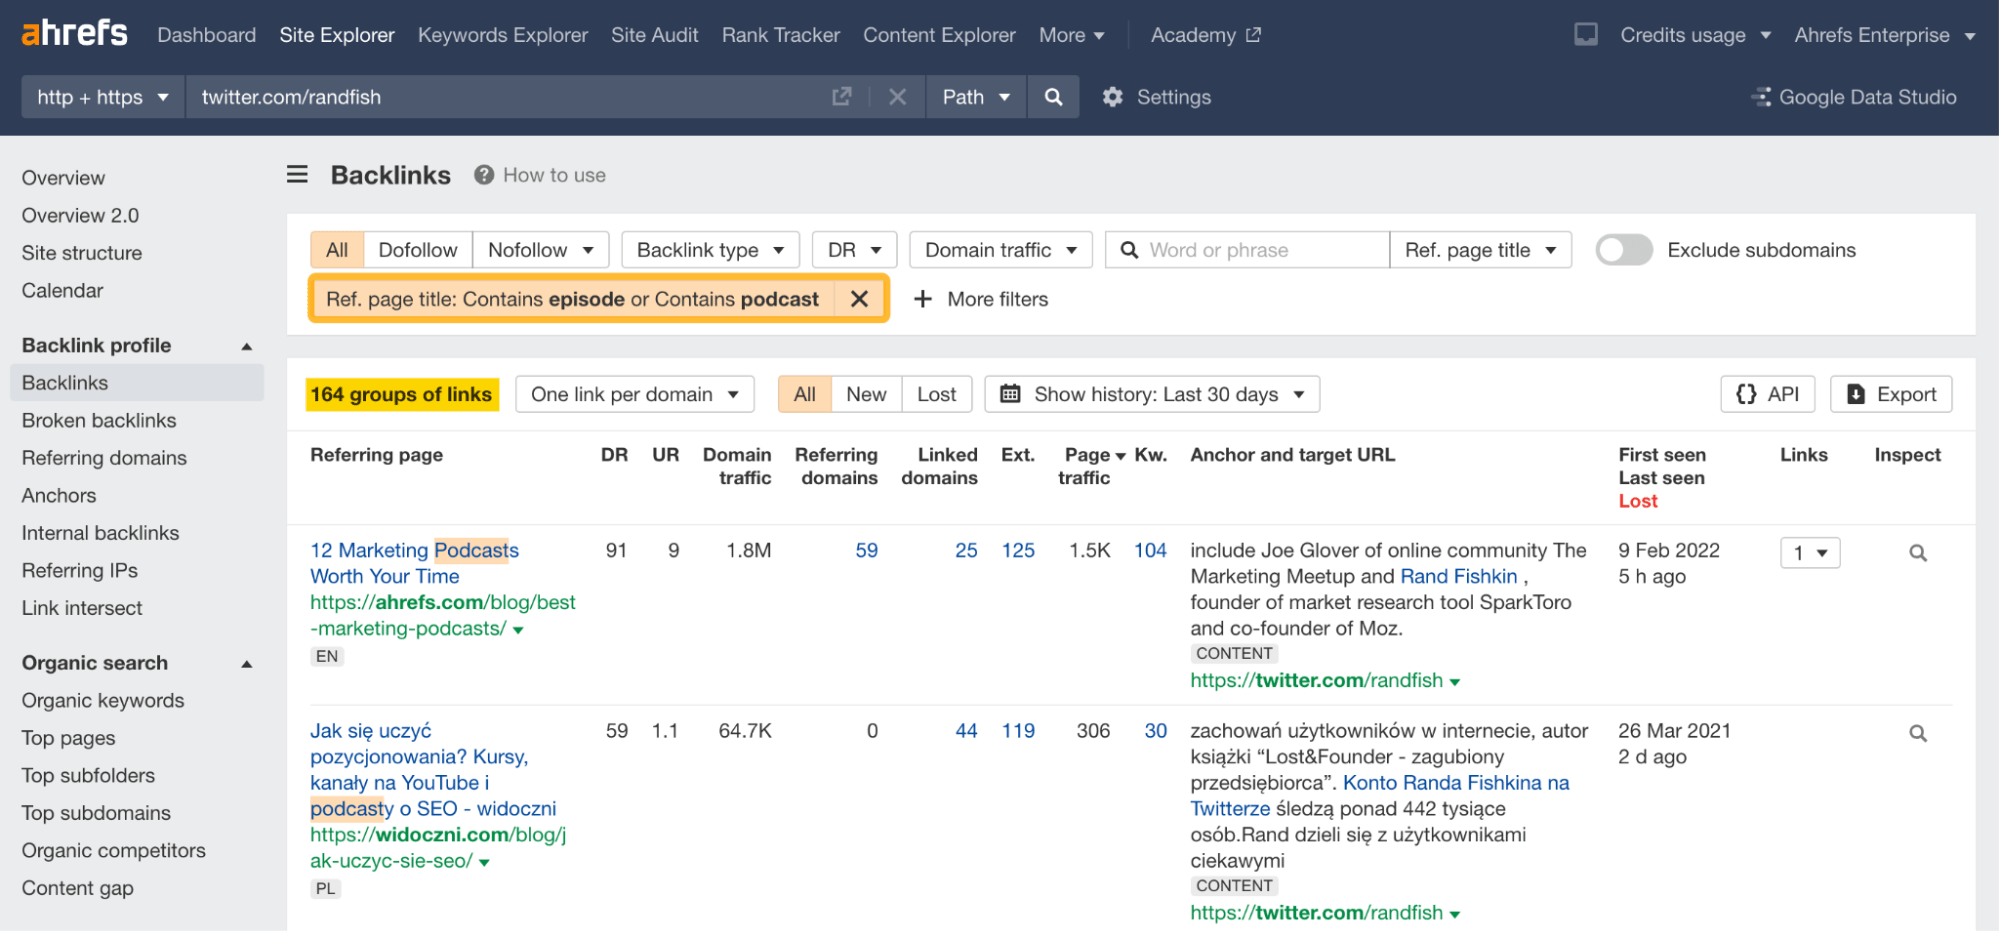Run the search with the magnifier icon
The width and height of the screenshot is (1999, 932).
tap(1052, 96)
